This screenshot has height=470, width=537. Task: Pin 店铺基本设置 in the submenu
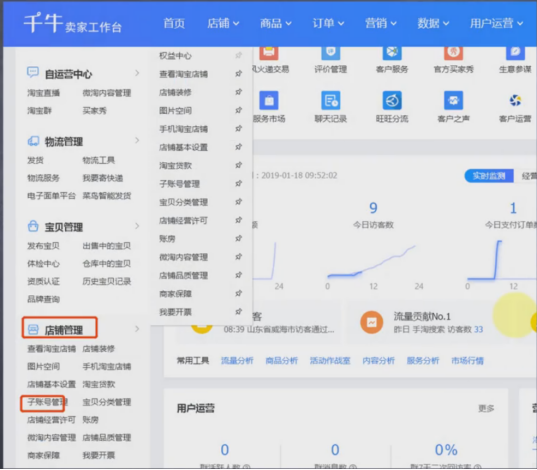click(x=239, y=147)
